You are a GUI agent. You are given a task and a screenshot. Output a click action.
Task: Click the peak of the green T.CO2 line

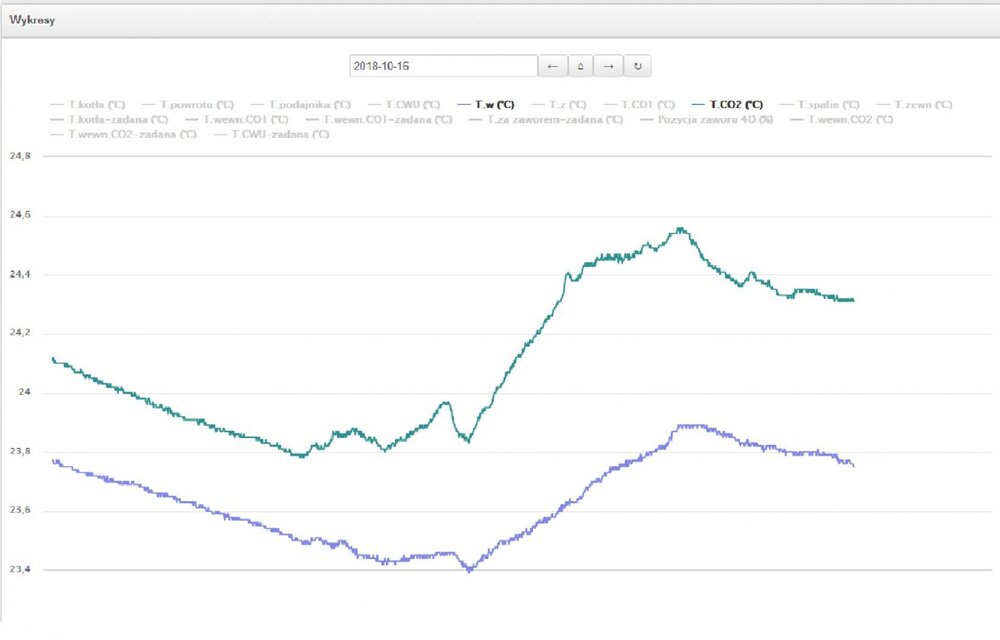pyautogui.click(x=681, y=228)
